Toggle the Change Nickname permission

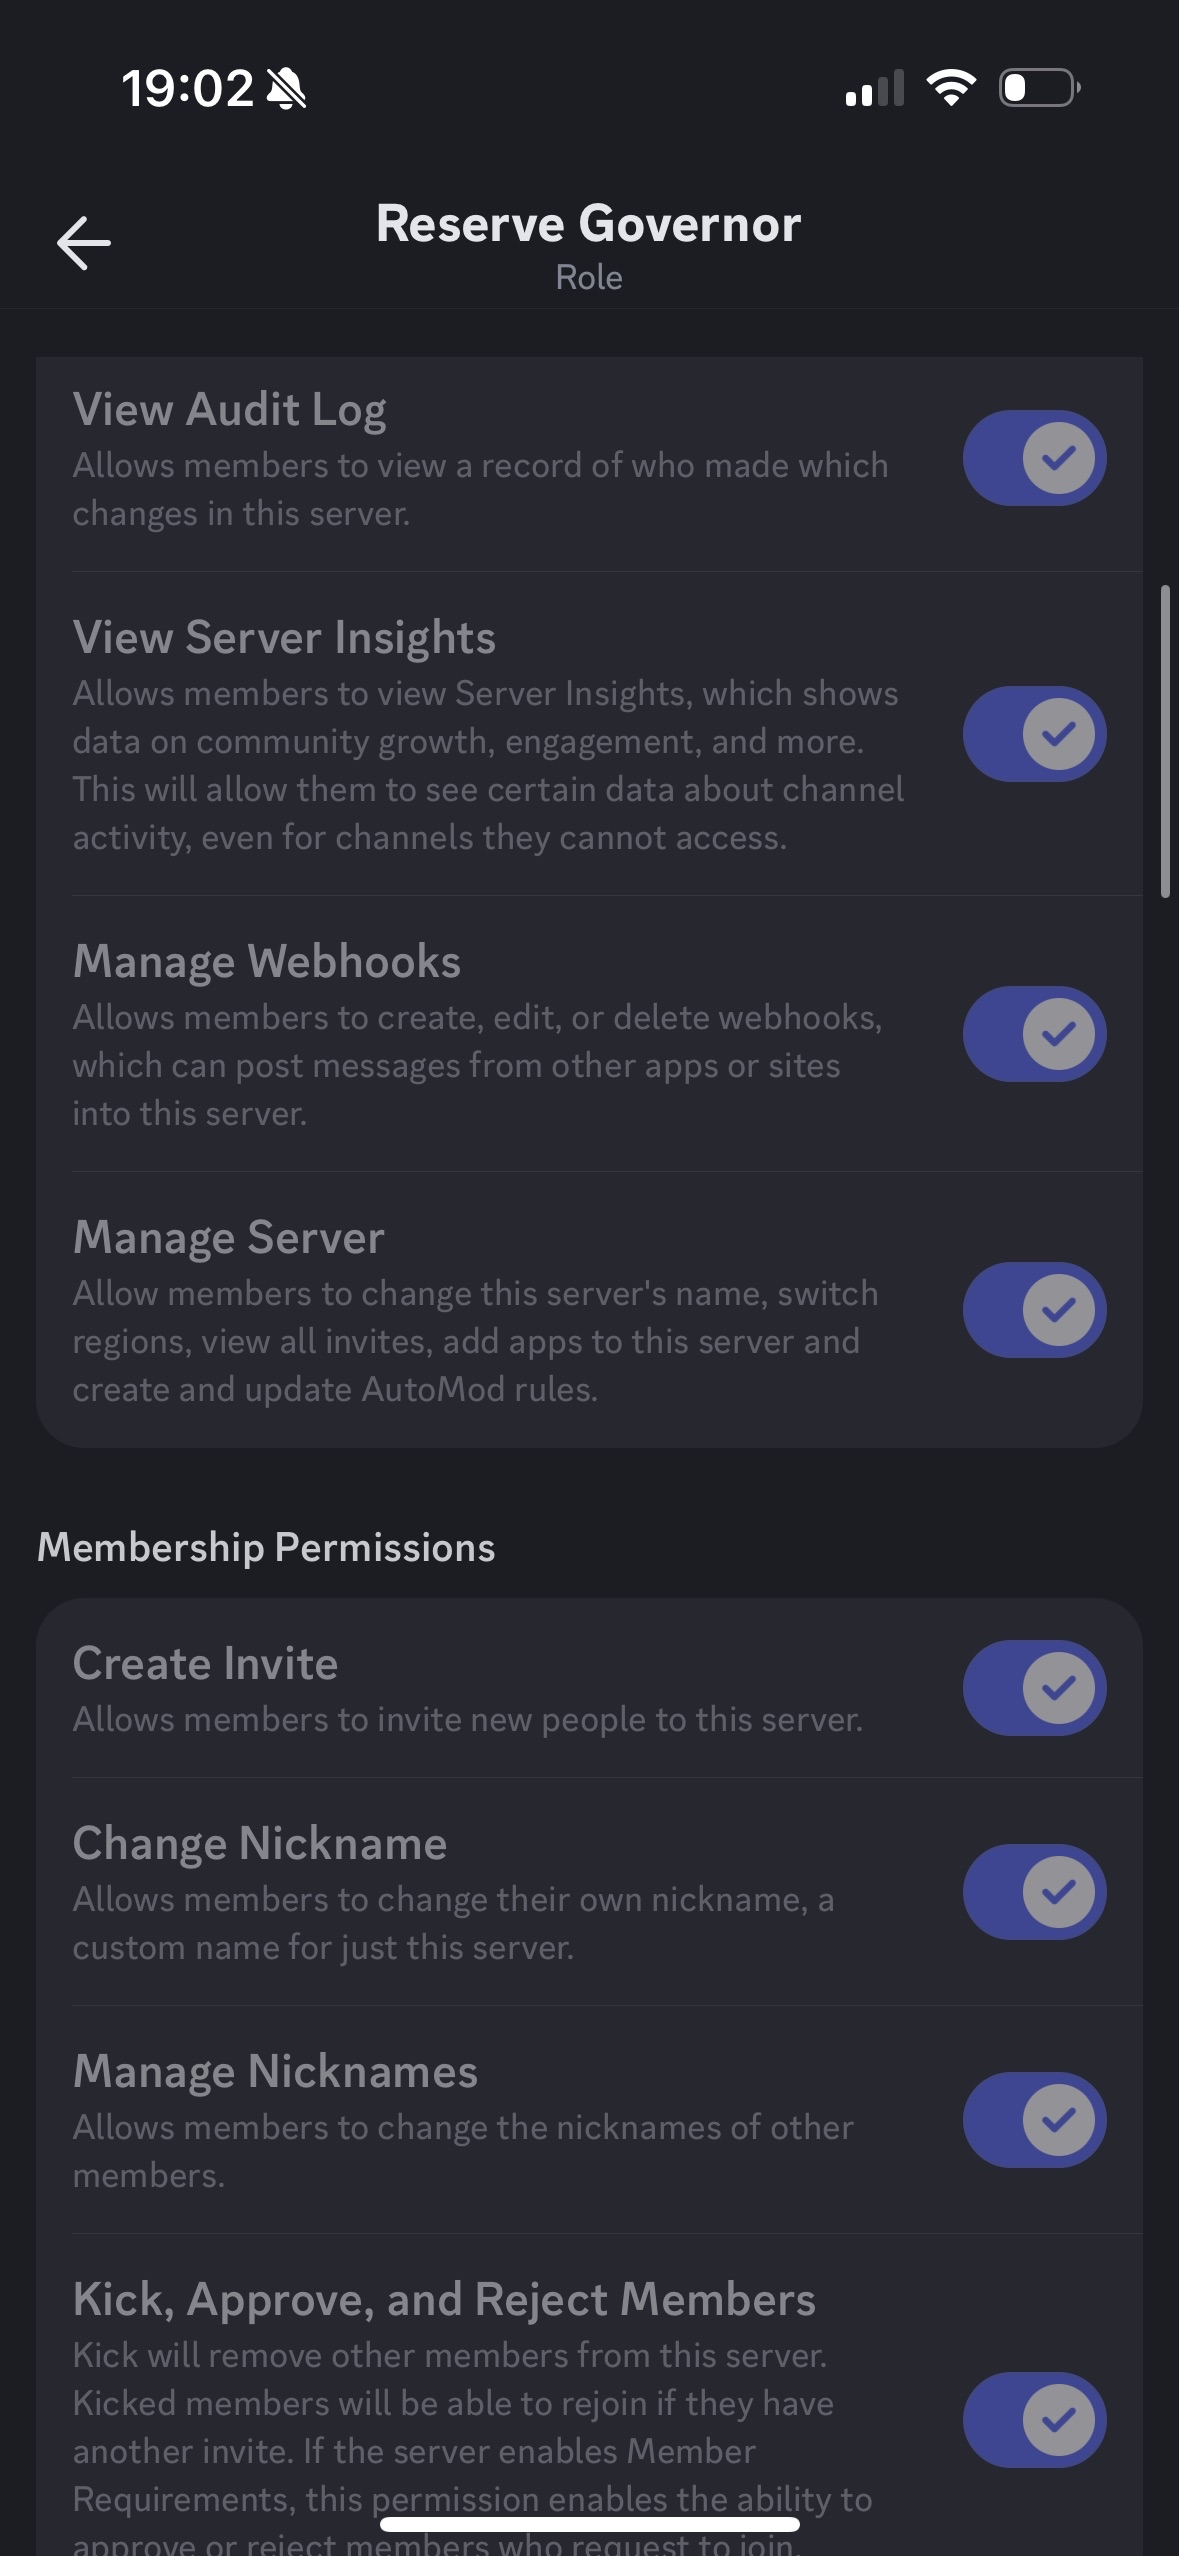(1034, 1893)
